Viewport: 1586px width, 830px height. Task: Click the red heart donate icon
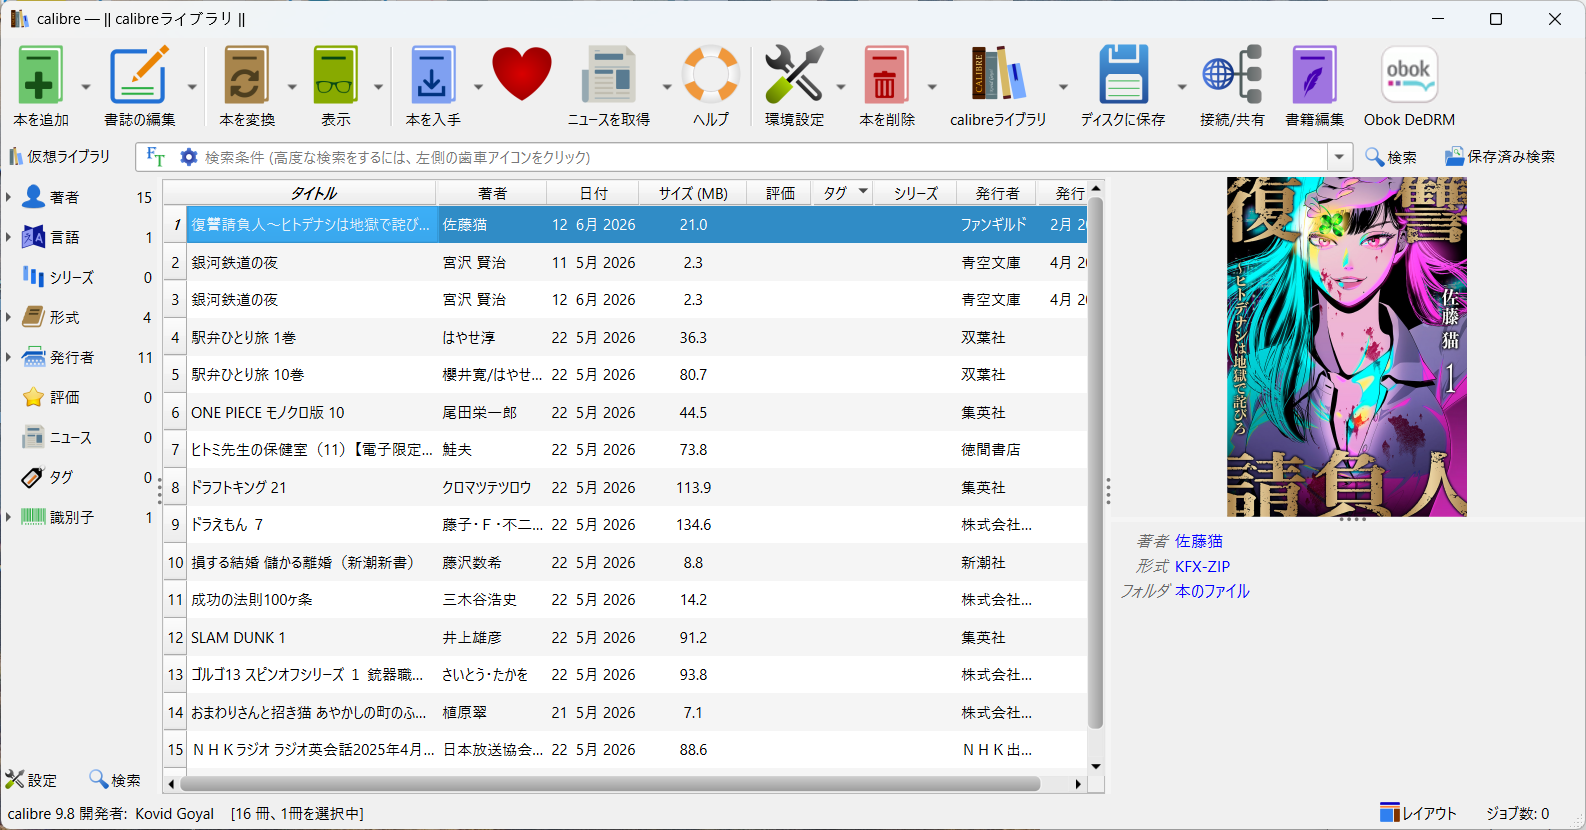point(522,74)
